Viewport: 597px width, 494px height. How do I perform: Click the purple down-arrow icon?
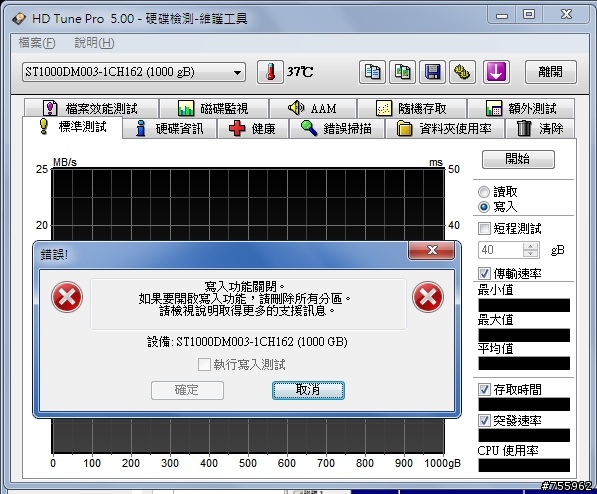(x=496, y=72)
